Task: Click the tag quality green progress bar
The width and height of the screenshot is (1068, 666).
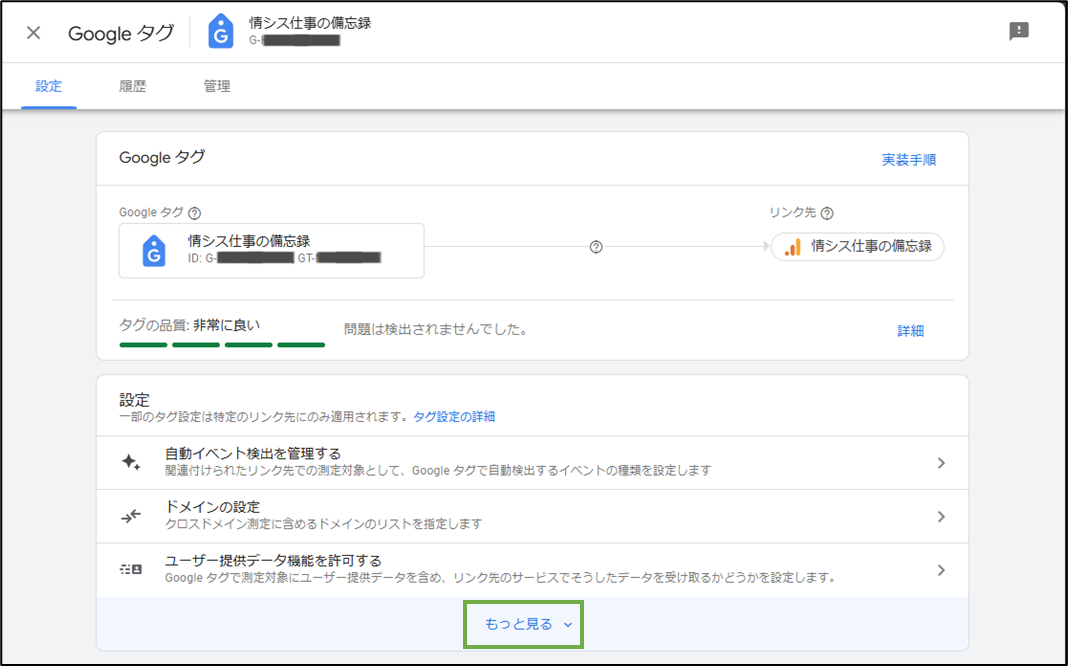Action: click(x=222, y=345)
